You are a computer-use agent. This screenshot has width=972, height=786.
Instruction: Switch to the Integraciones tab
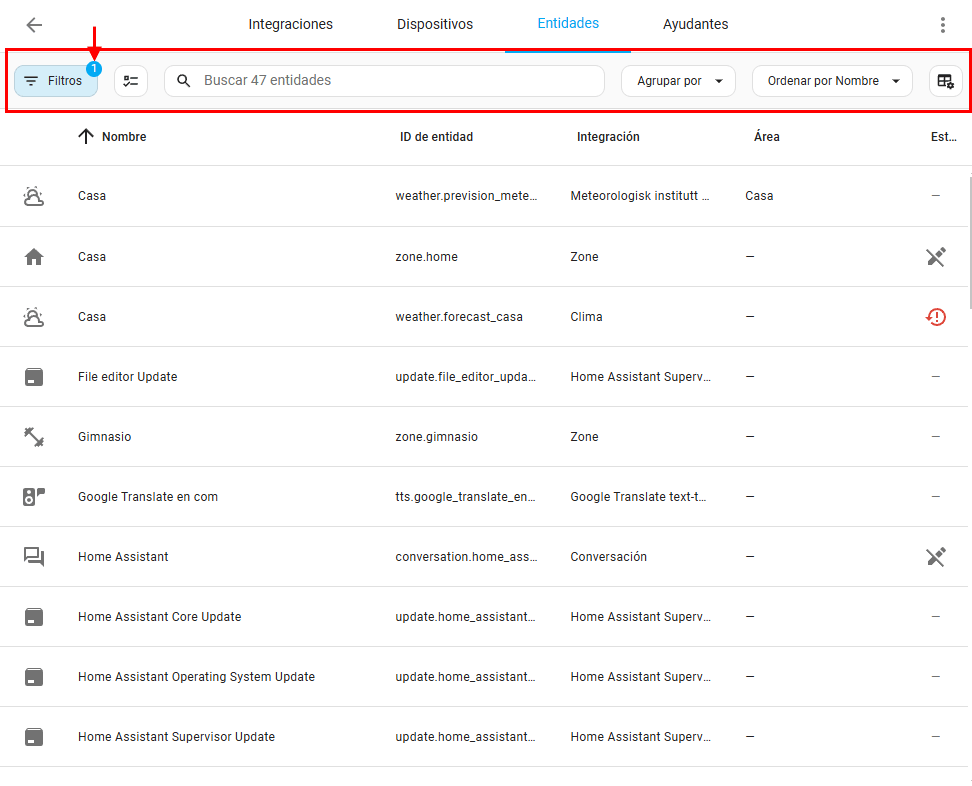tap(290, 24)
